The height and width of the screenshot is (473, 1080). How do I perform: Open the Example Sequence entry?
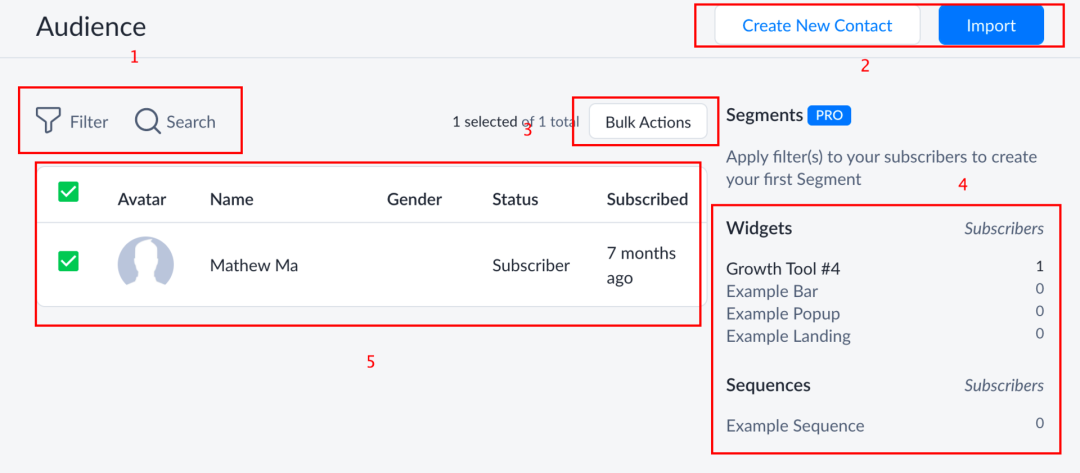point(795,425)
